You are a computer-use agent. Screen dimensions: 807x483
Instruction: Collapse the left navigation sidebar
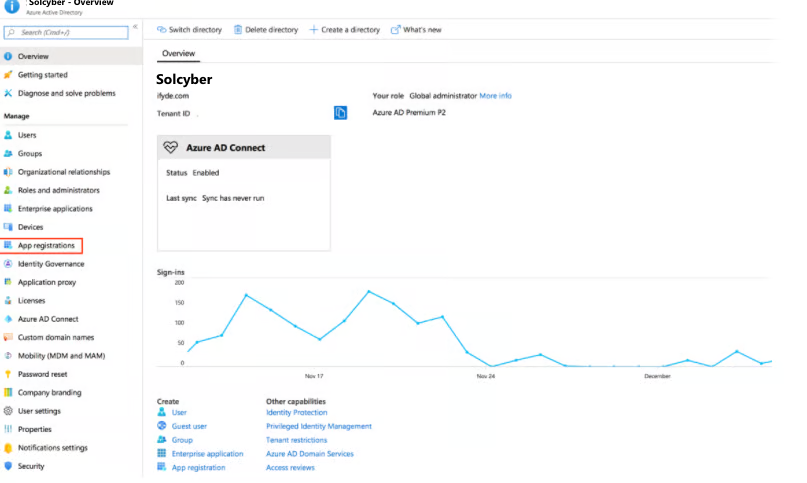[135, 26]
